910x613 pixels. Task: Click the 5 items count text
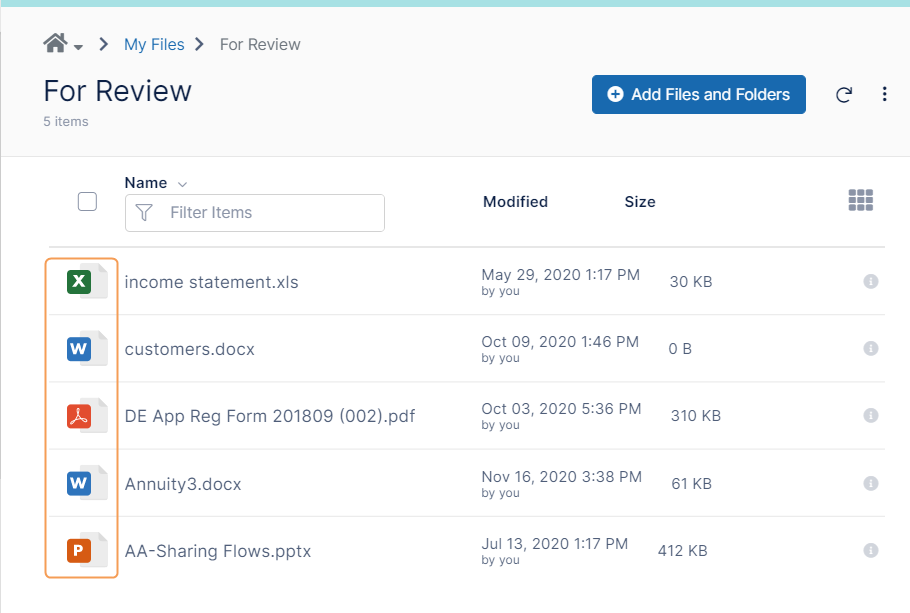tap(66, 121)
